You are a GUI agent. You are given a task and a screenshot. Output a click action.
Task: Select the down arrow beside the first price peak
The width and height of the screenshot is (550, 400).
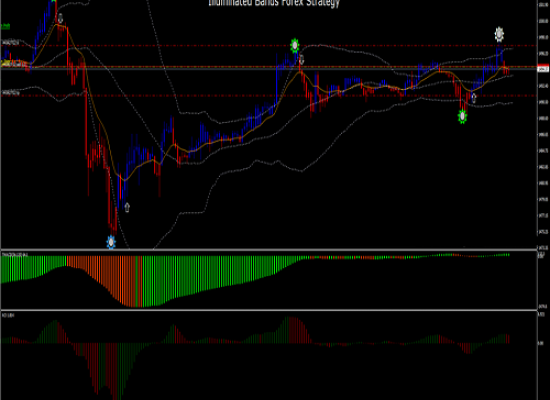[x=60, y=18]
